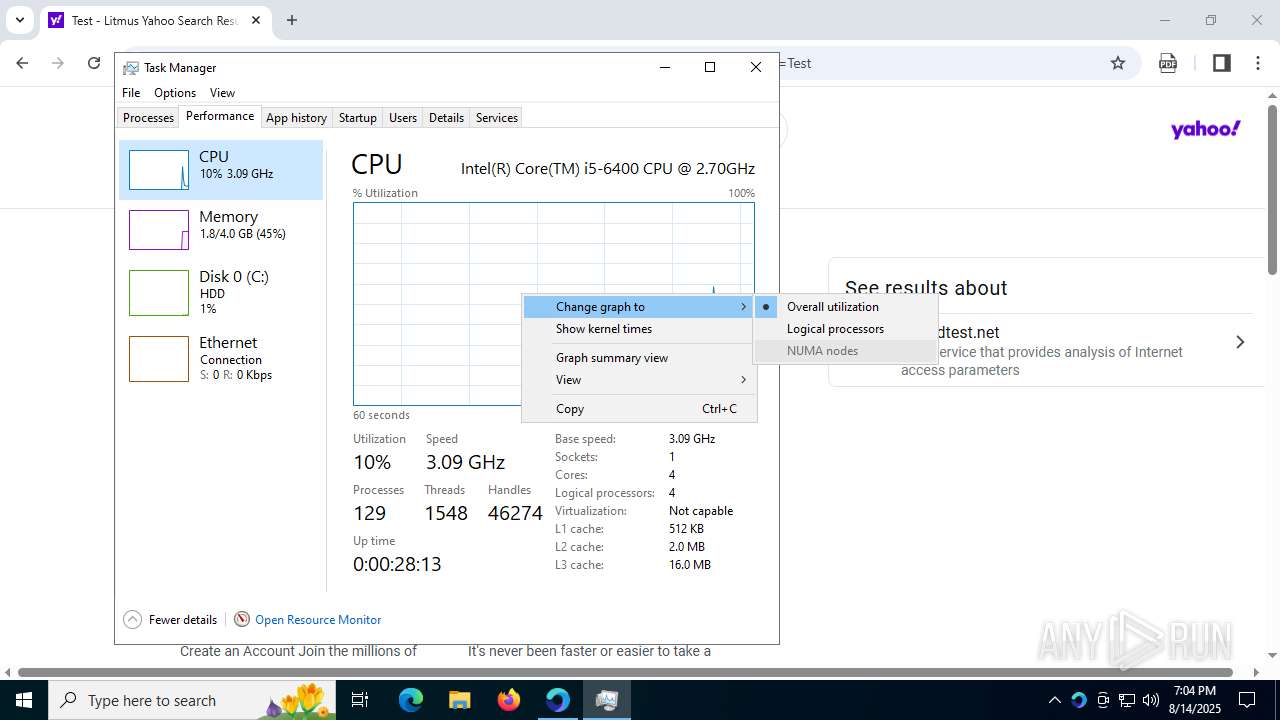1280x720 pixels.
Task: Click the Task Manager title bar icon
Action: click(131, 67)
